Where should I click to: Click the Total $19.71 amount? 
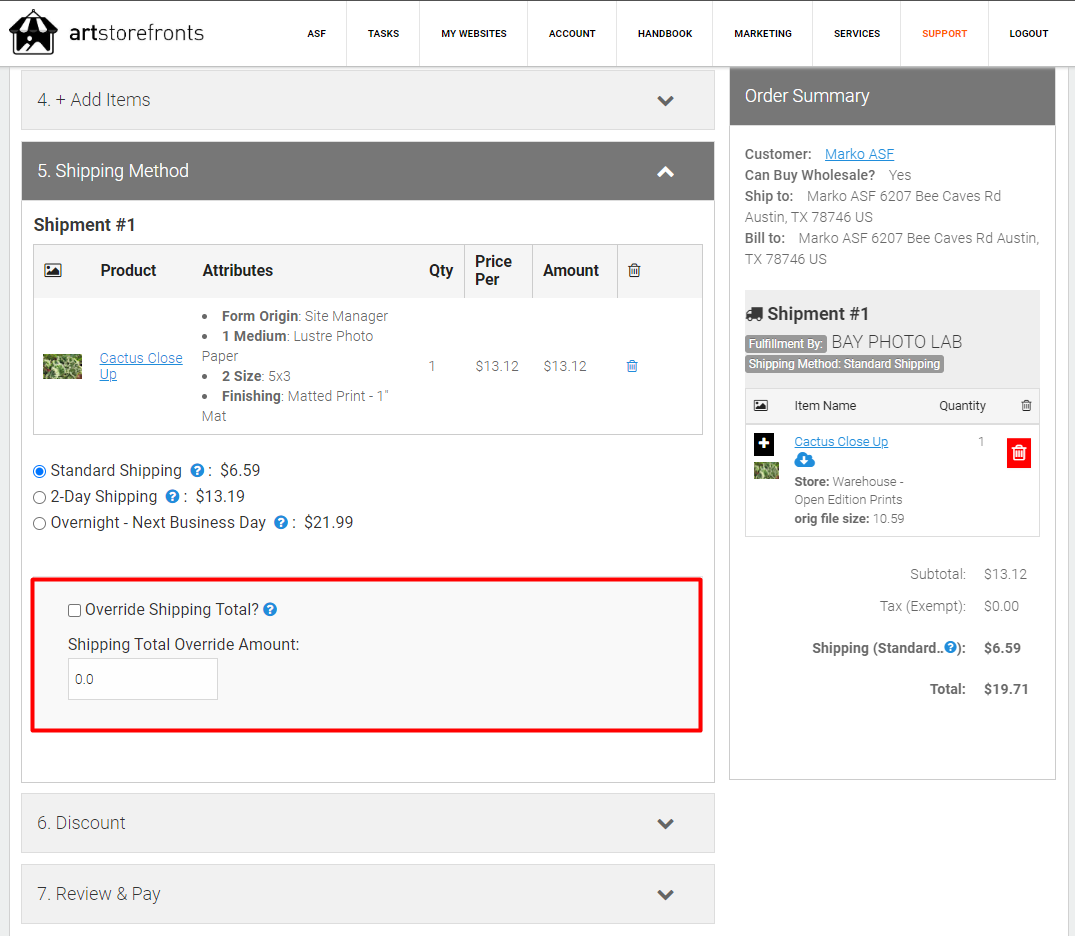1006,689
